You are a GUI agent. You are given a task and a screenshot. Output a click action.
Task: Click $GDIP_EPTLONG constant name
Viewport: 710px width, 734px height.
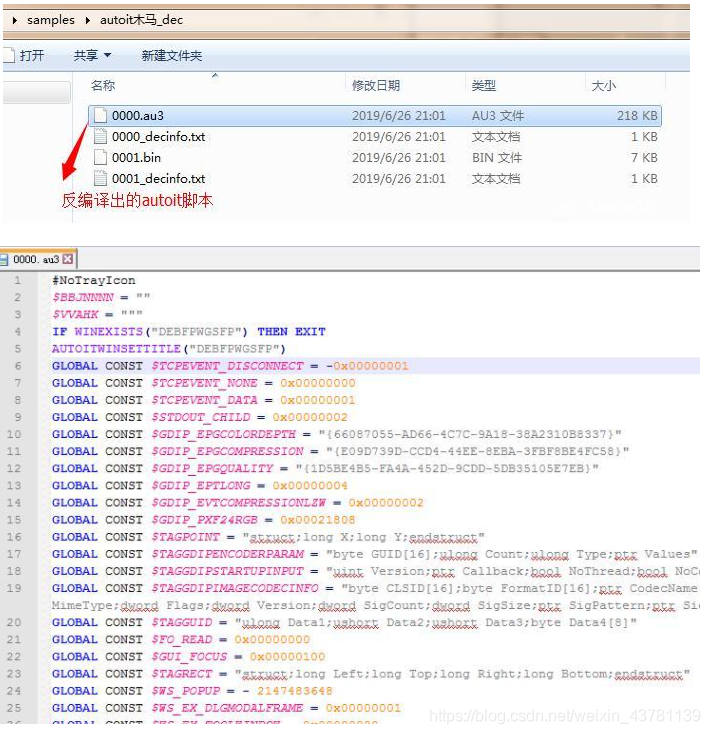[x=201, y=486]
